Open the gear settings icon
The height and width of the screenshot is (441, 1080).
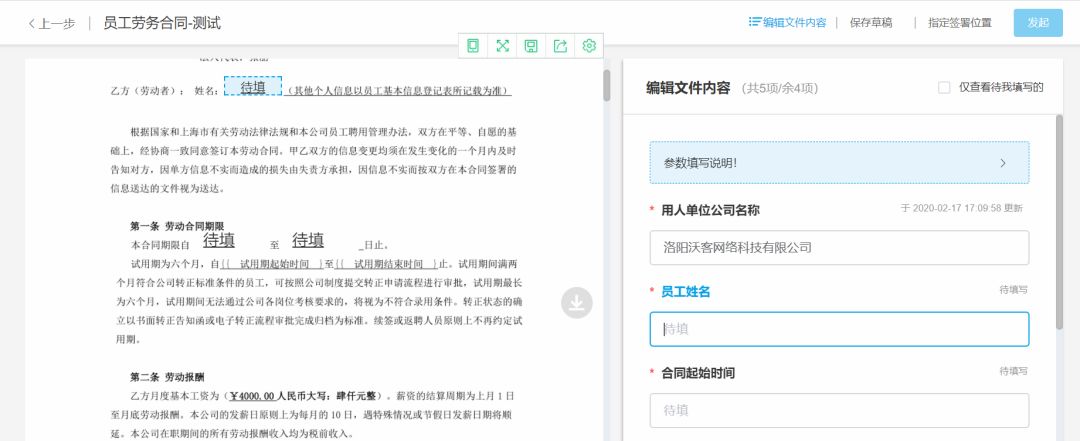[x=589, y=46]
